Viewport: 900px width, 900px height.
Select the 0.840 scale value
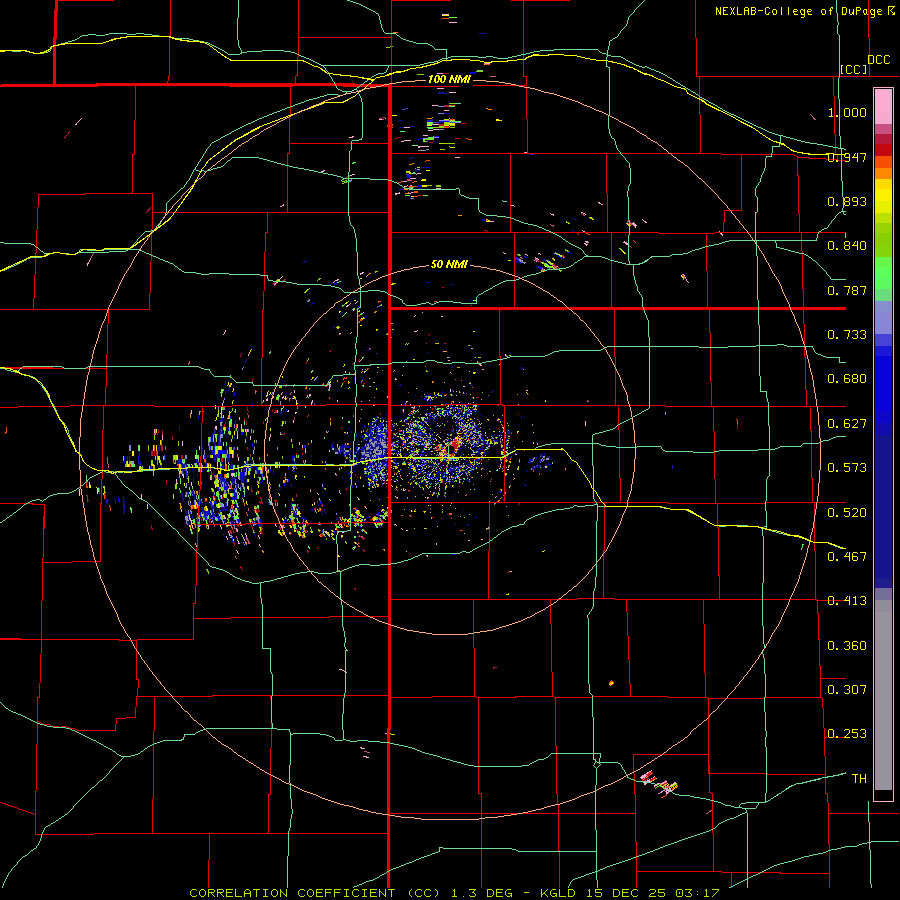[x=847, y=246]
